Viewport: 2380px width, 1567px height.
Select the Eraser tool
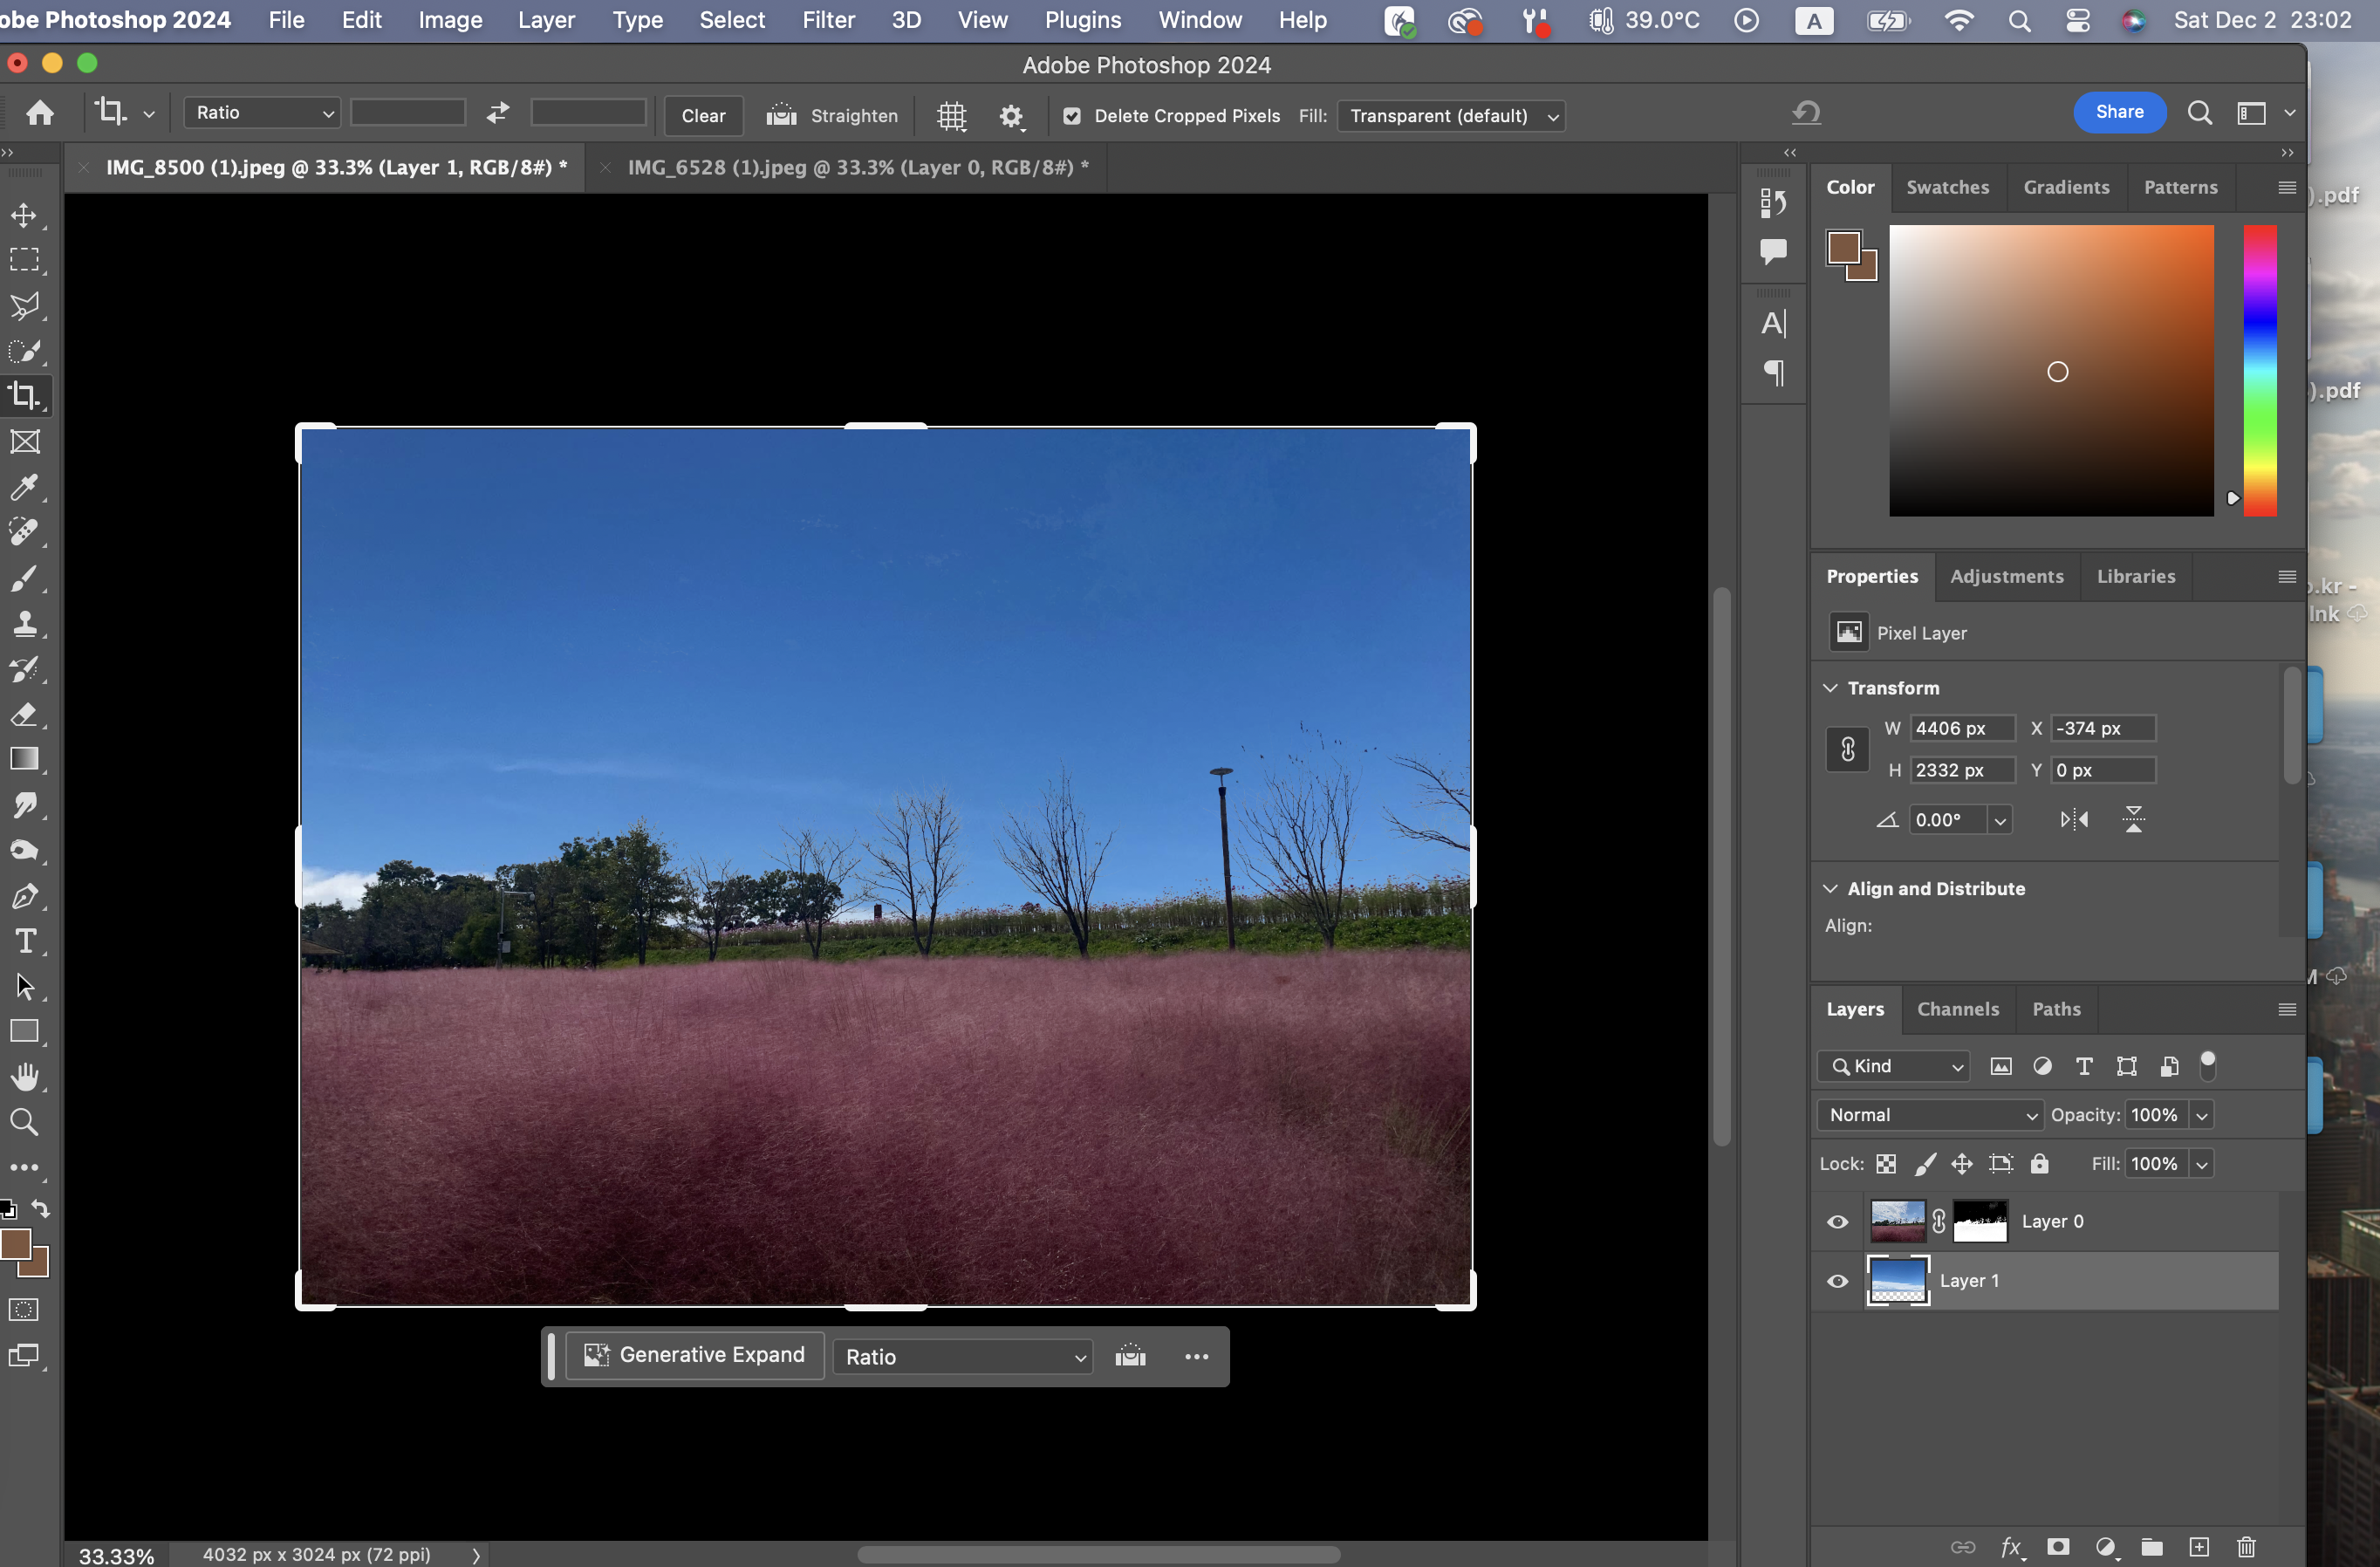coord(24,714)
